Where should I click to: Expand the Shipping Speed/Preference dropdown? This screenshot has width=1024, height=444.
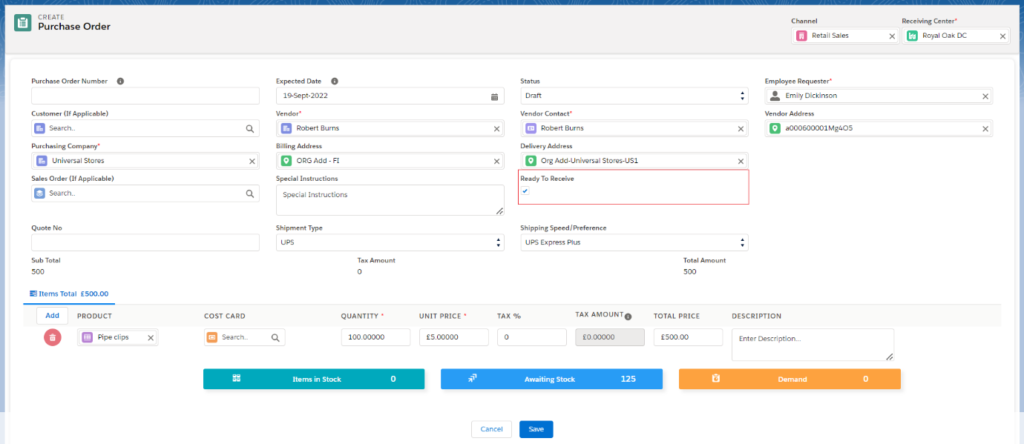[634, 243]
